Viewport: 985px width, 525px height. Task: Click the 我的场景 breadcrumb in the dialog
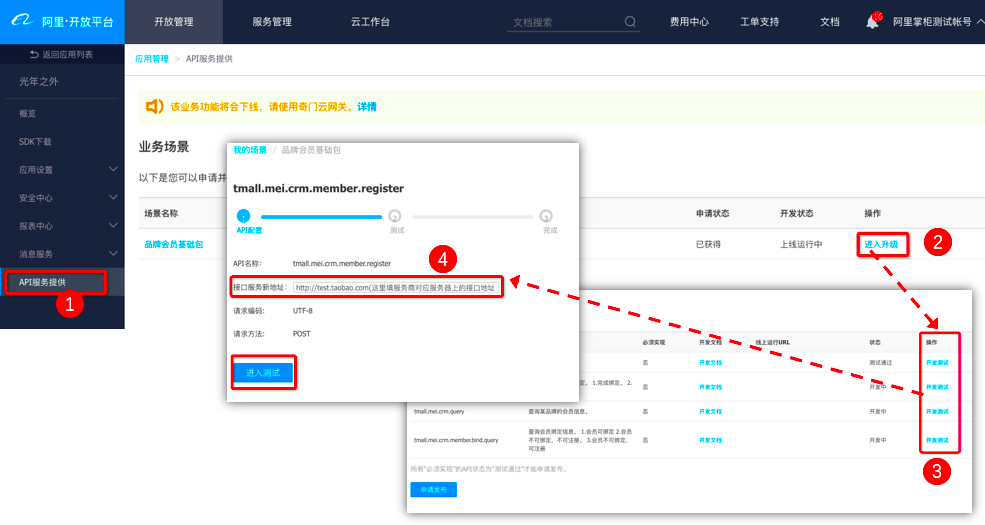(250, 150)
